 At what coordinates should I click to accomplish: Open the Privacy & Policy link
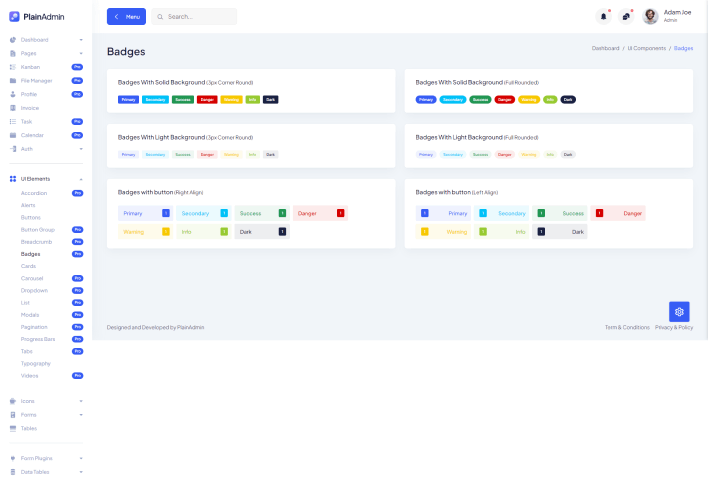pos(674,327)
